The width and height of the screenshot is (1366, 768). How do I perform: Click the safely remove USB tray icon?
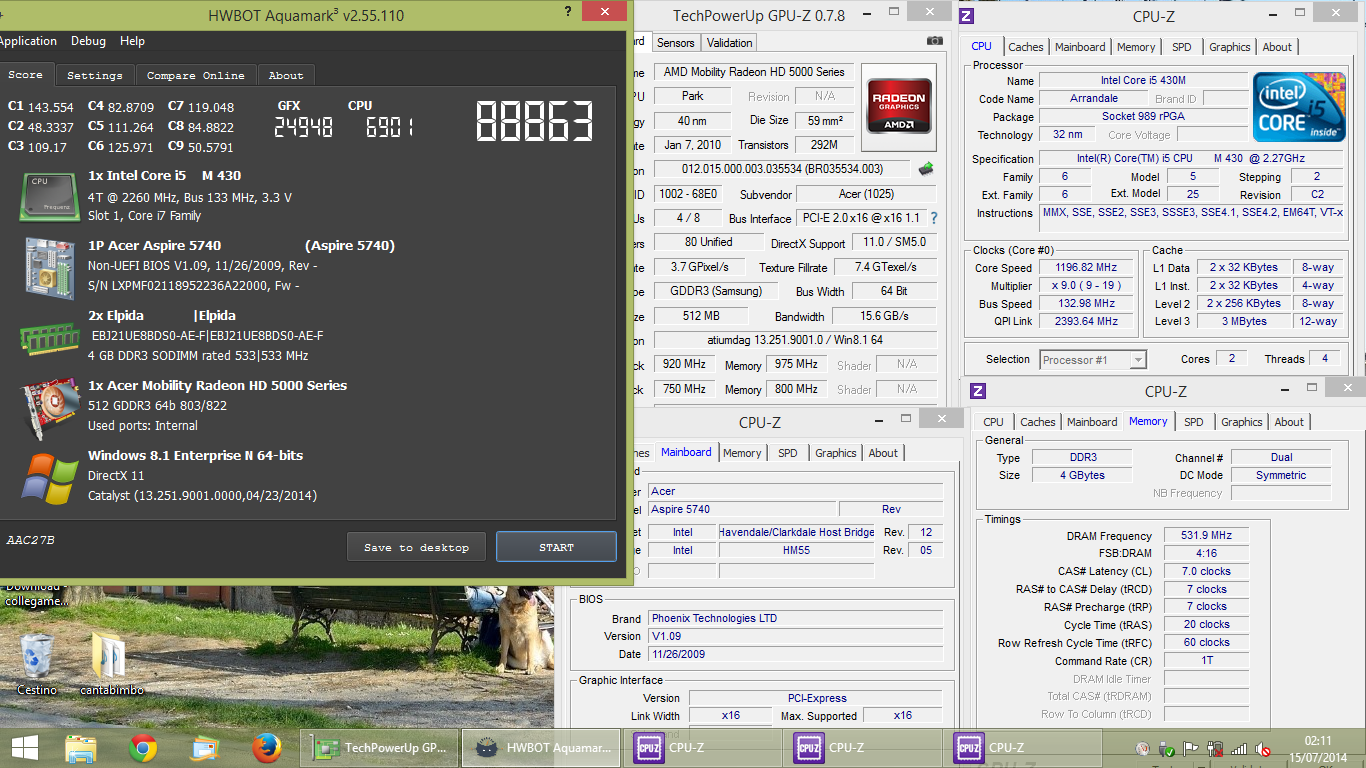click(x=1167, y=749)
